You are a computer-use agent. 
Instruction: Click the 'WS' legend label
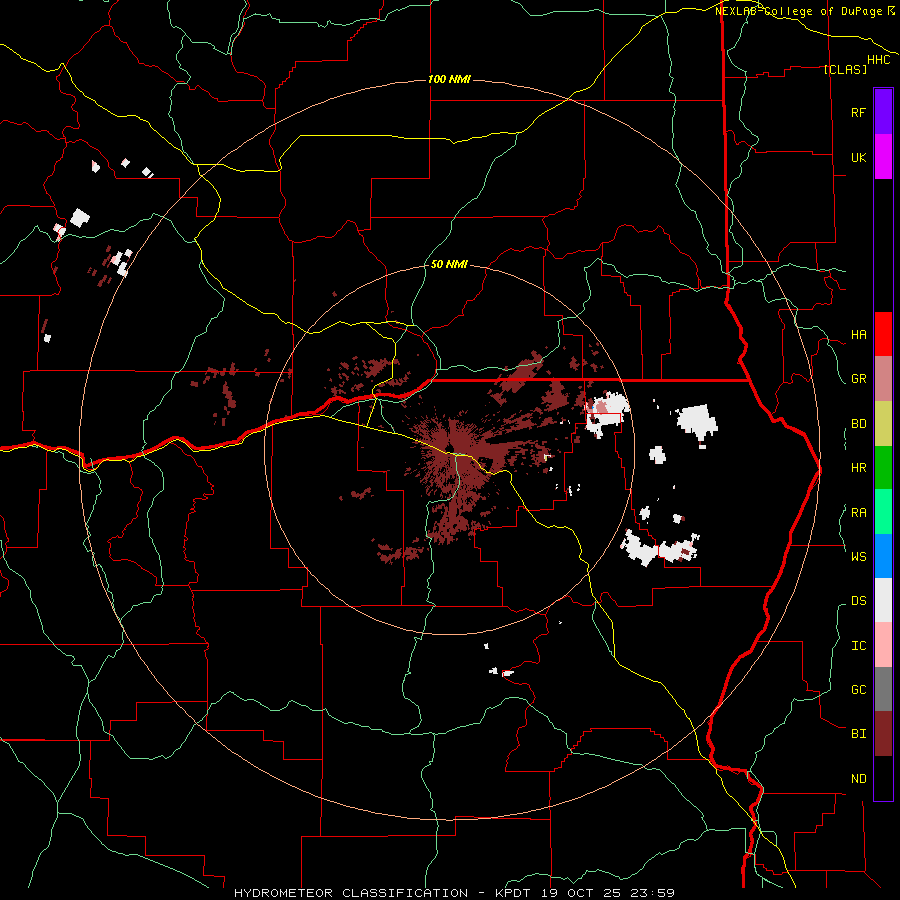coord(858,557)
